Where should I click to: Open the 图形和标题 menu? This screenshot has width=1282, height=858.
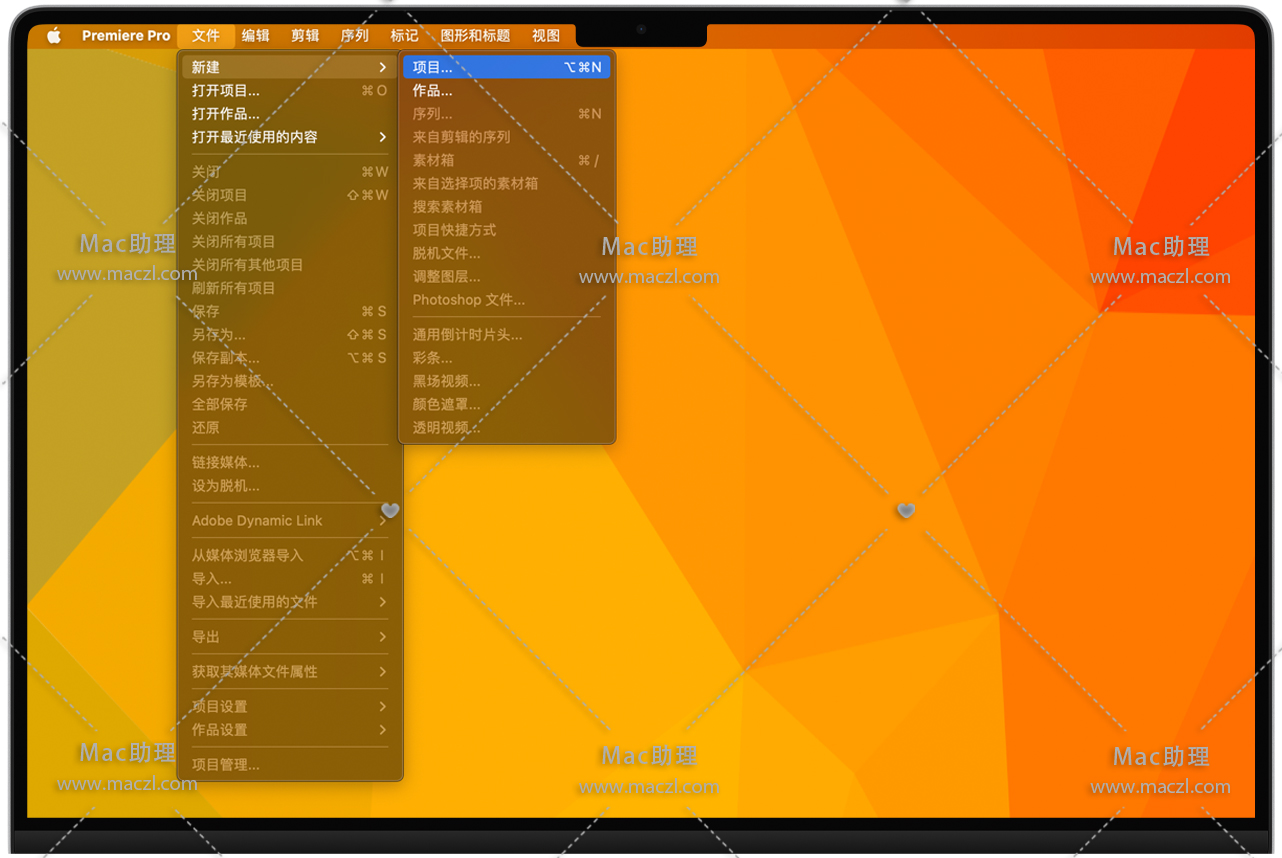coord(475,36)
